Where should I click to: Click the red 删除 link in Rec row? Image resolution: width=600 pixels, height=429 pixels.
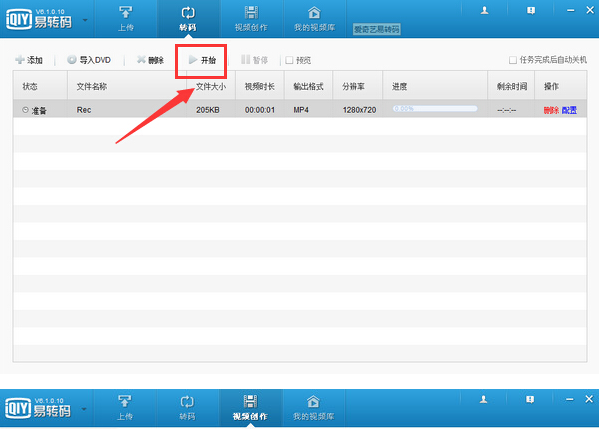tap(551, 110)
